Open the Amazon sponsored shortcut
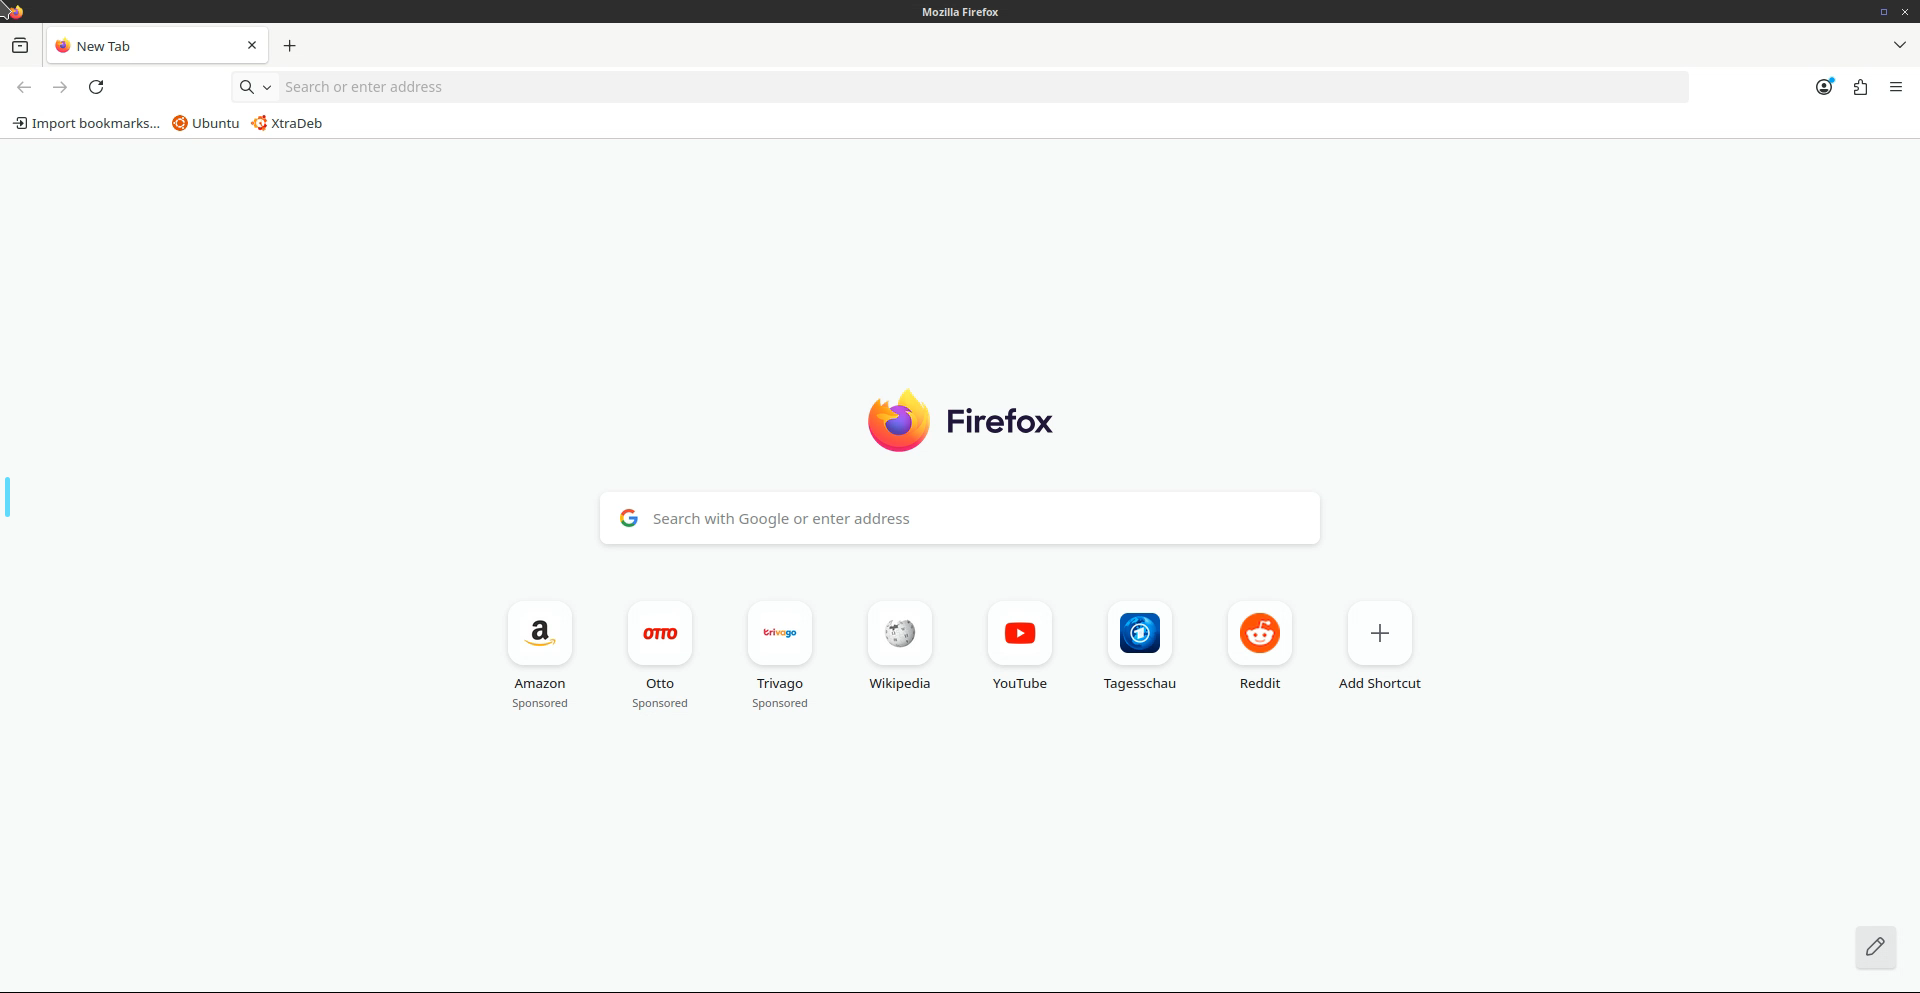Screen dimensions: 1920x993 click(x=539, y=633)
